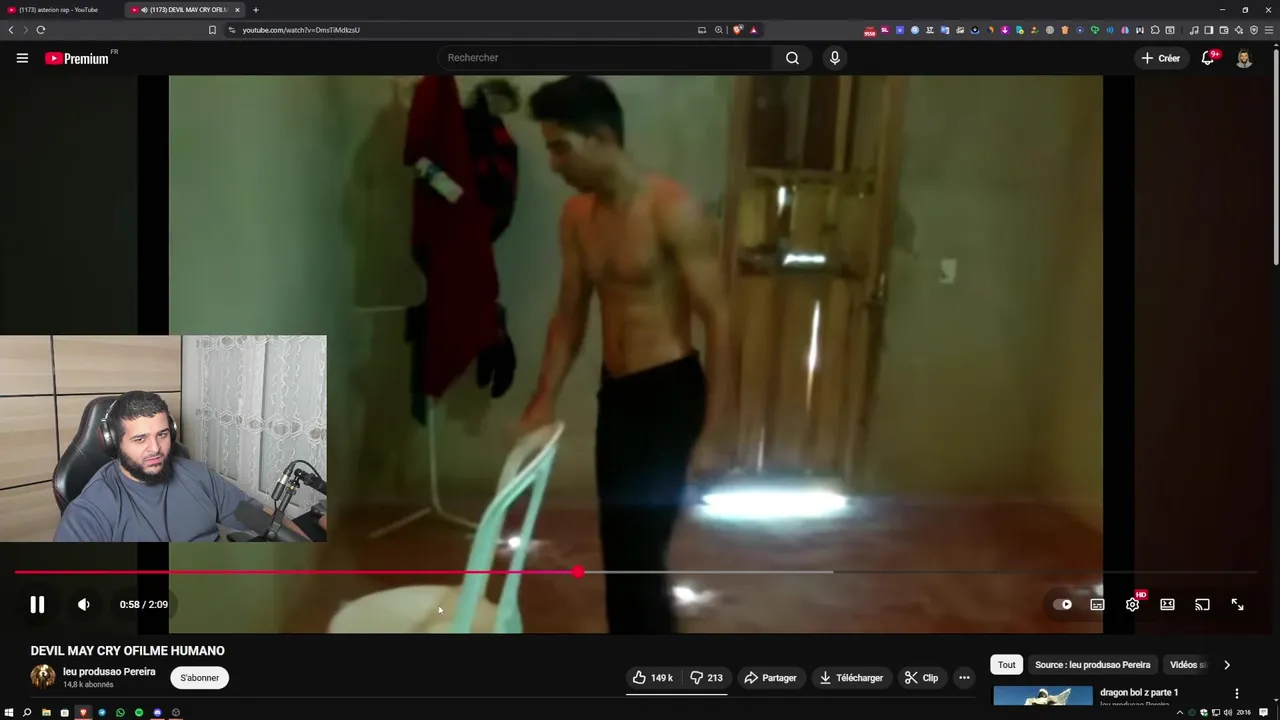Open Spotify from the taskbar

click(139, 712)
